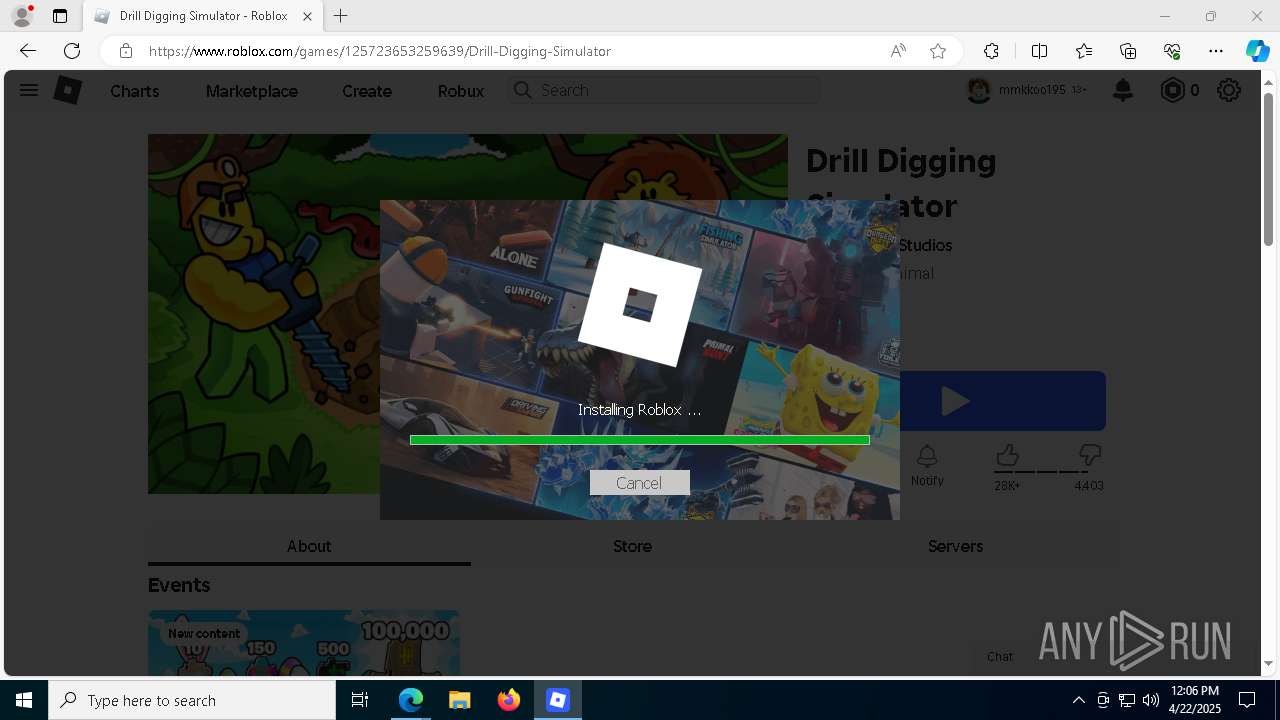Screen dimensions: 1280x720
Task: Open Robux balance icon
Action: [x=1172, y=90]
